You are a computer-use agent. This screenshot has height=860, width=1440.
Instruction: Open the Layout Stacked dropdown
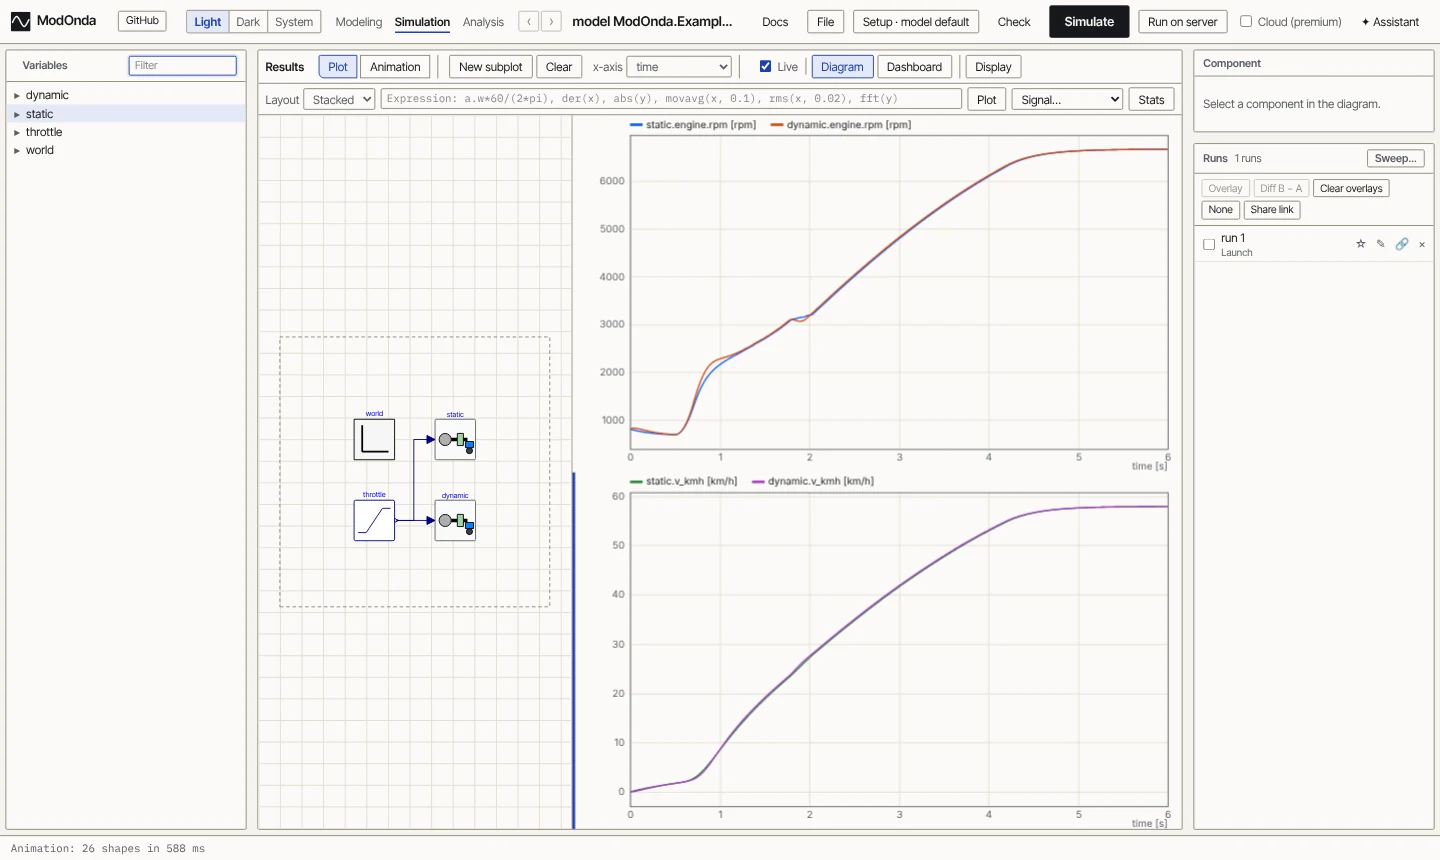(339, 99)
